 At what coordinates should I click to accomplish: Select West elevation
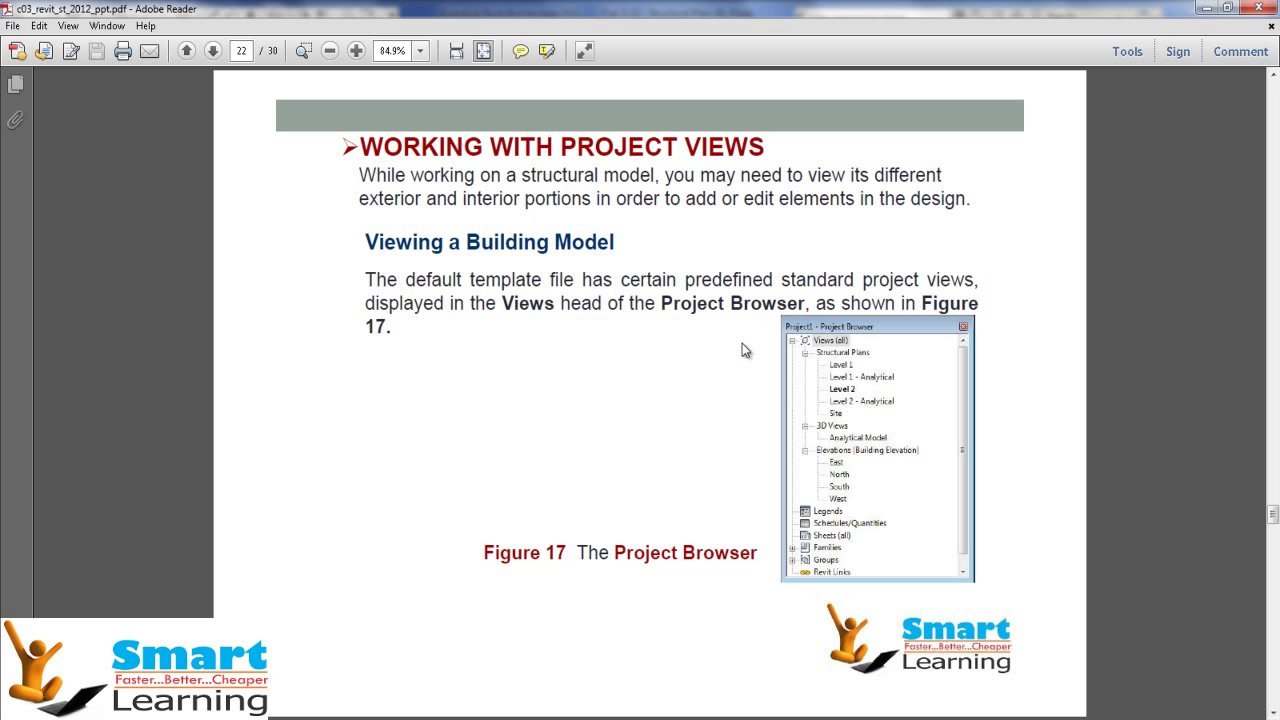[x=838, y=499]
